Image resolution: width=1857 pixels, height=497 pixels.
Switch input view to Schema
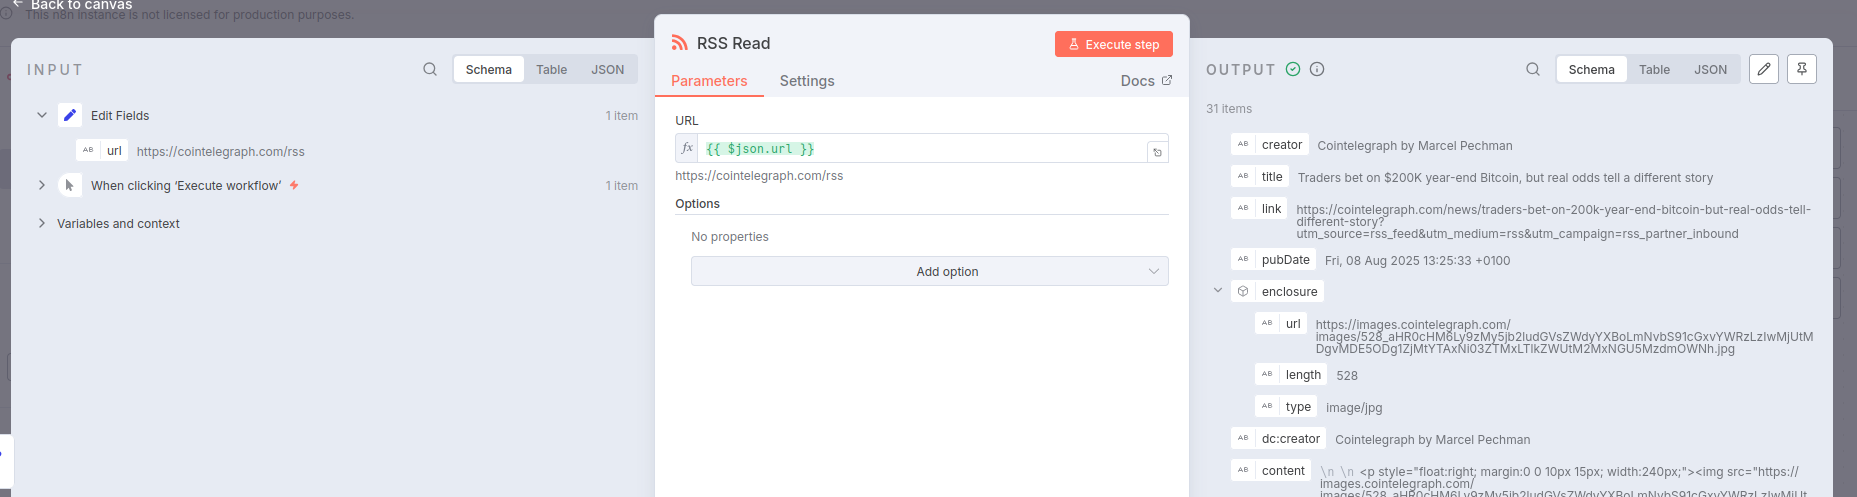(x=488, y=69)
